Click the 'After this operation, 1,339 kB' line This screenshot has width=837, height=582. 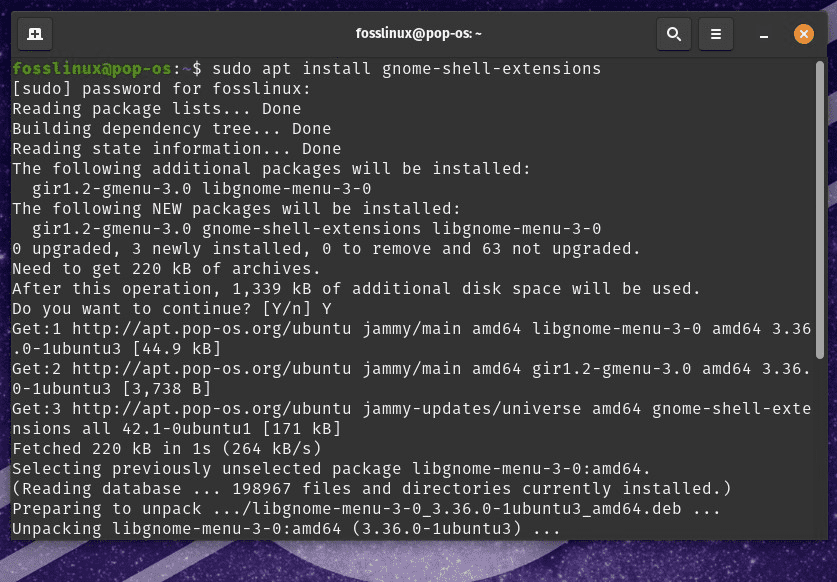pyautogui.click(x=356, y=289)
